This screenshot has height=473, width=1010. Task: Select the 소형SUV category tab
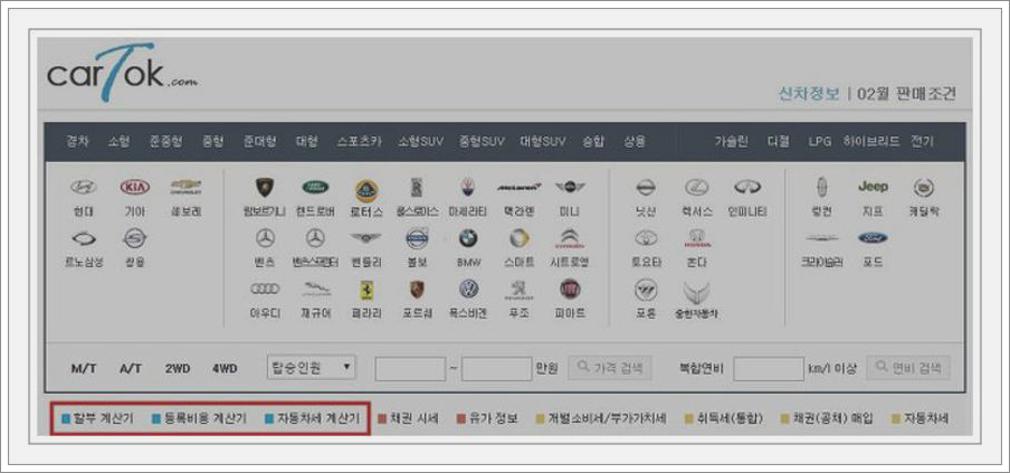click(x=421, y=142)
